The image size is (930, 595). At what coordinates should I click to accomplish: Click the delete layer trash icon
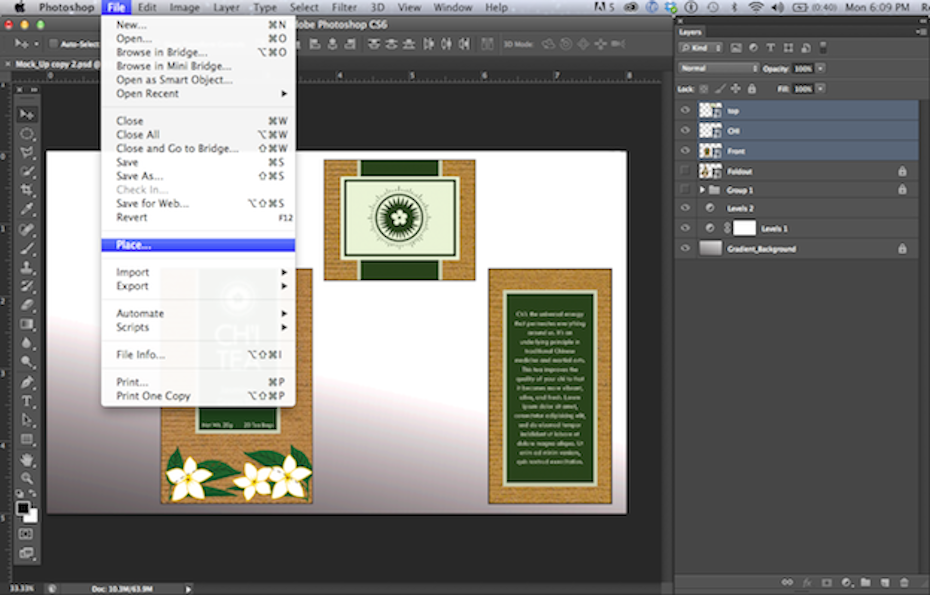coord(904,582)
